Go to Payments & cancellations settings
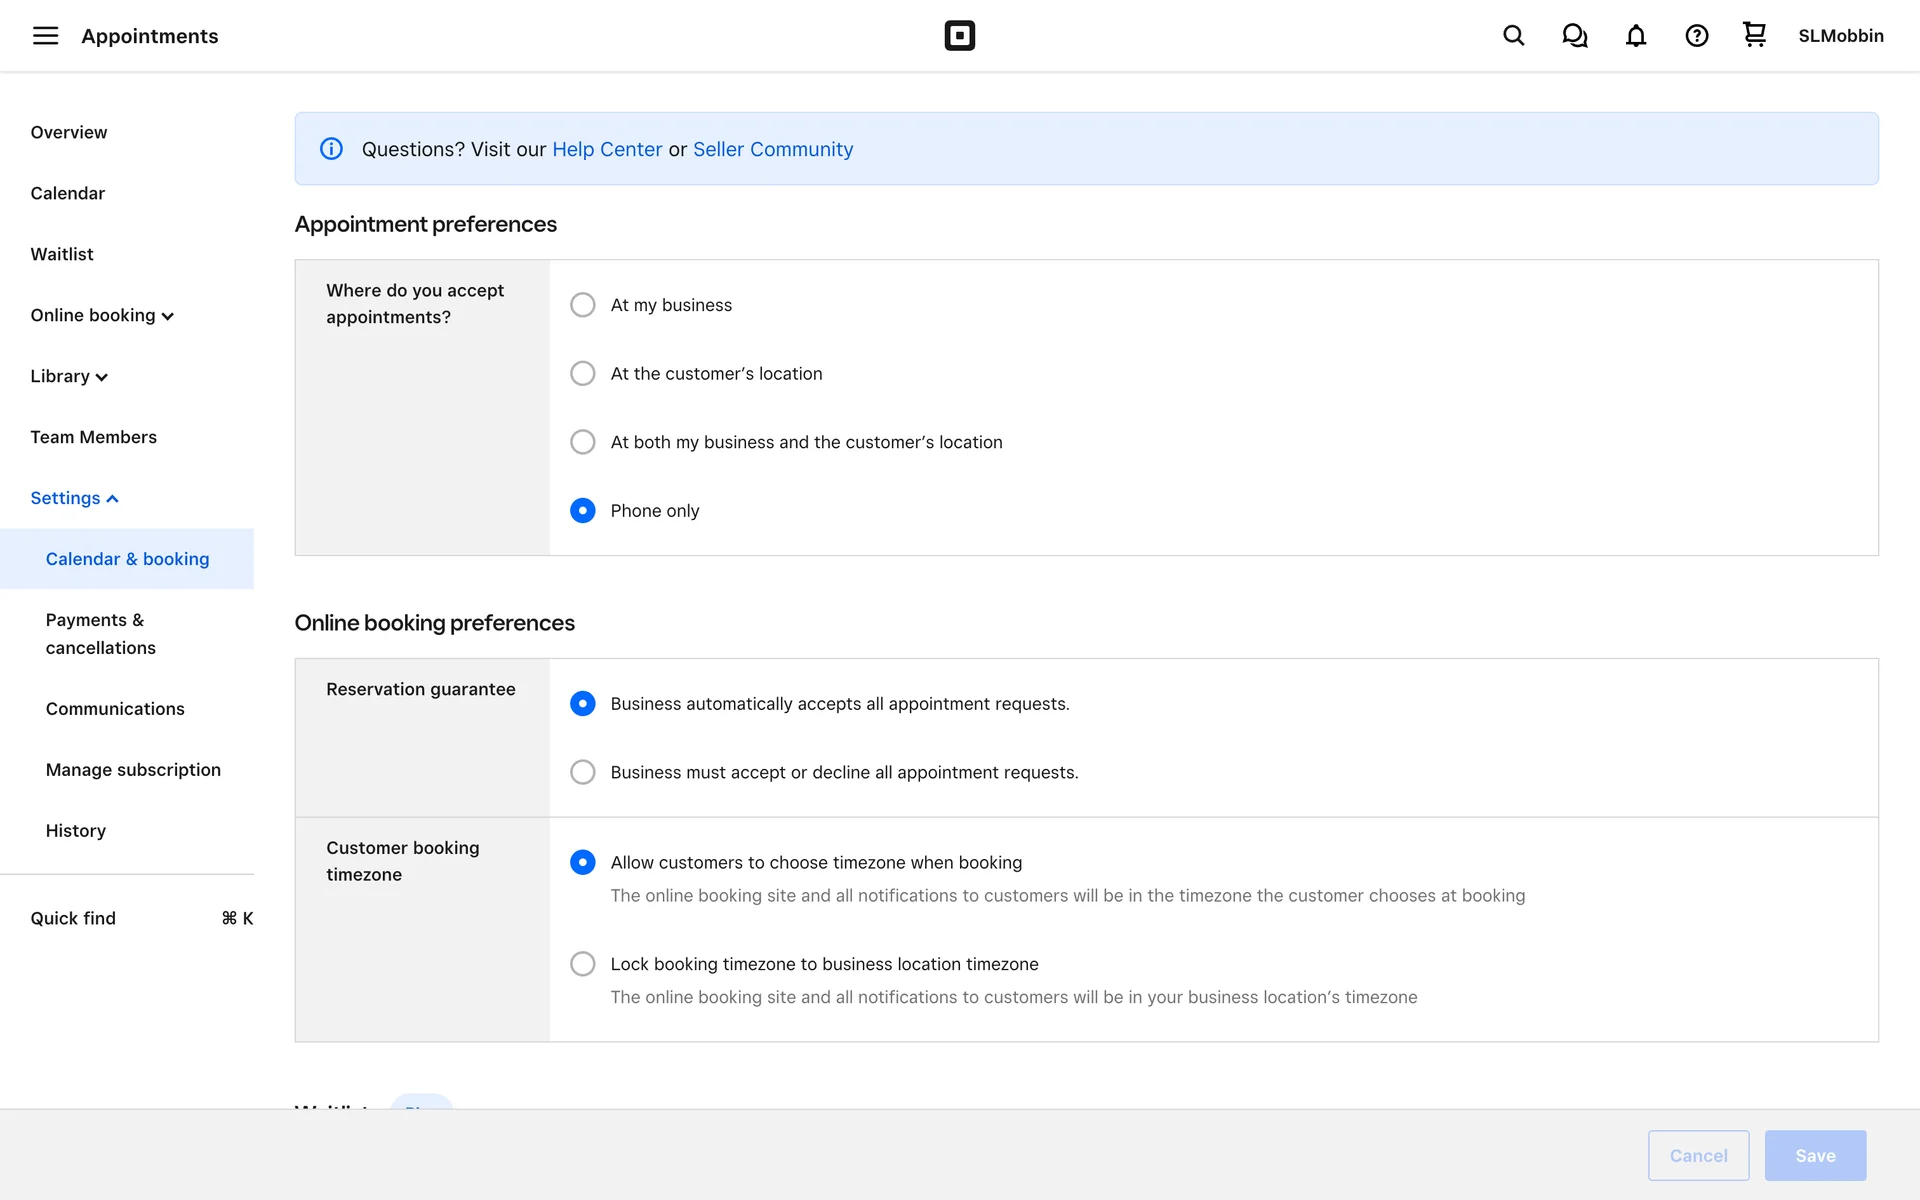The image size is (1920, 1200). tap(100, 634)
